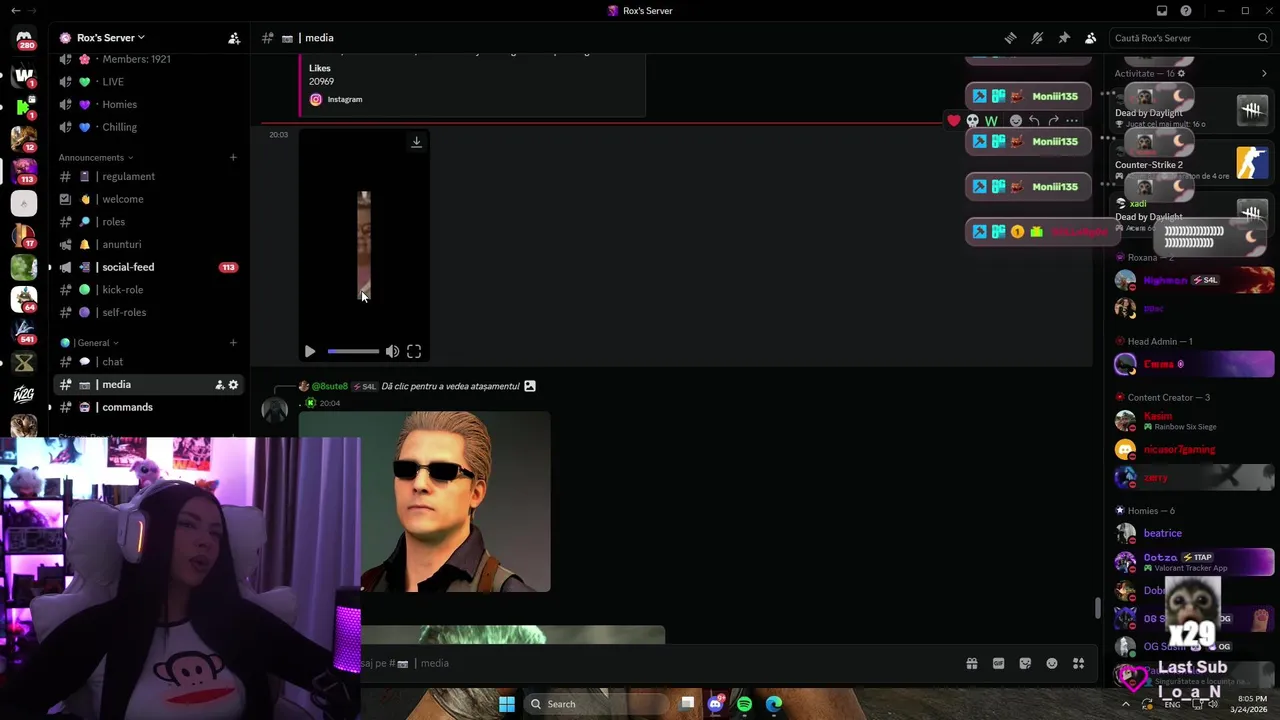Screen dimensions: 1280x720
Task: React with the red heart emoji
Action: pyautogui.click(x=954, y=121)
